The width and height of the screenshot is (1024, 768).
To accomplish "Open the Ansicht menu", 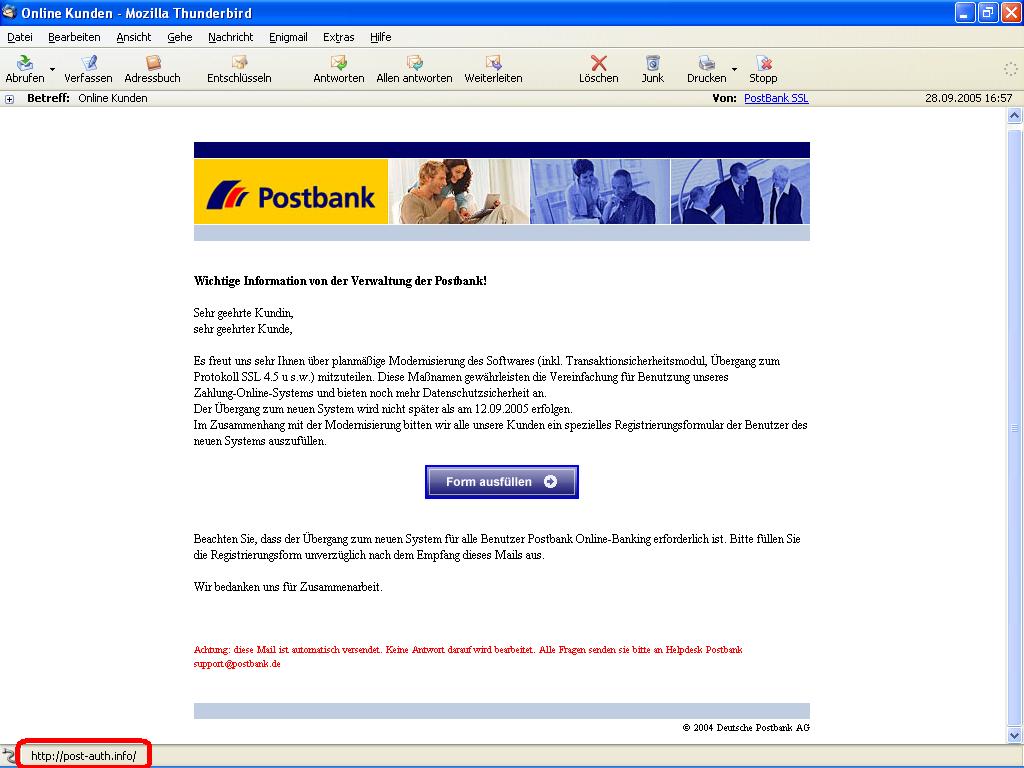I will point(134,37).
